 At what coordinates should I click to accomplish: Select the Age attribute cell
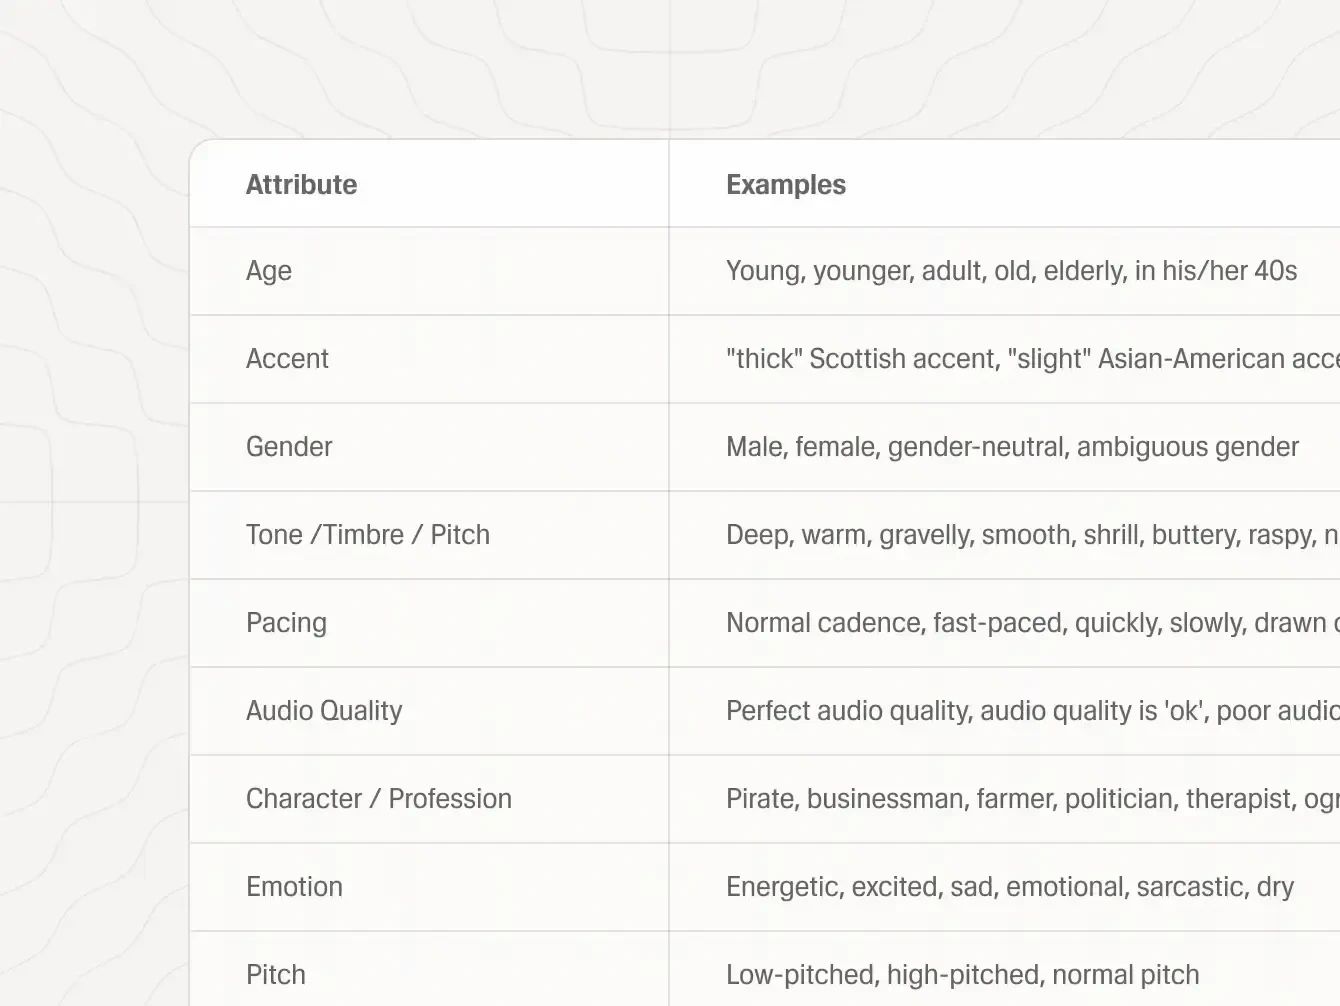click(x=269, y=271)
